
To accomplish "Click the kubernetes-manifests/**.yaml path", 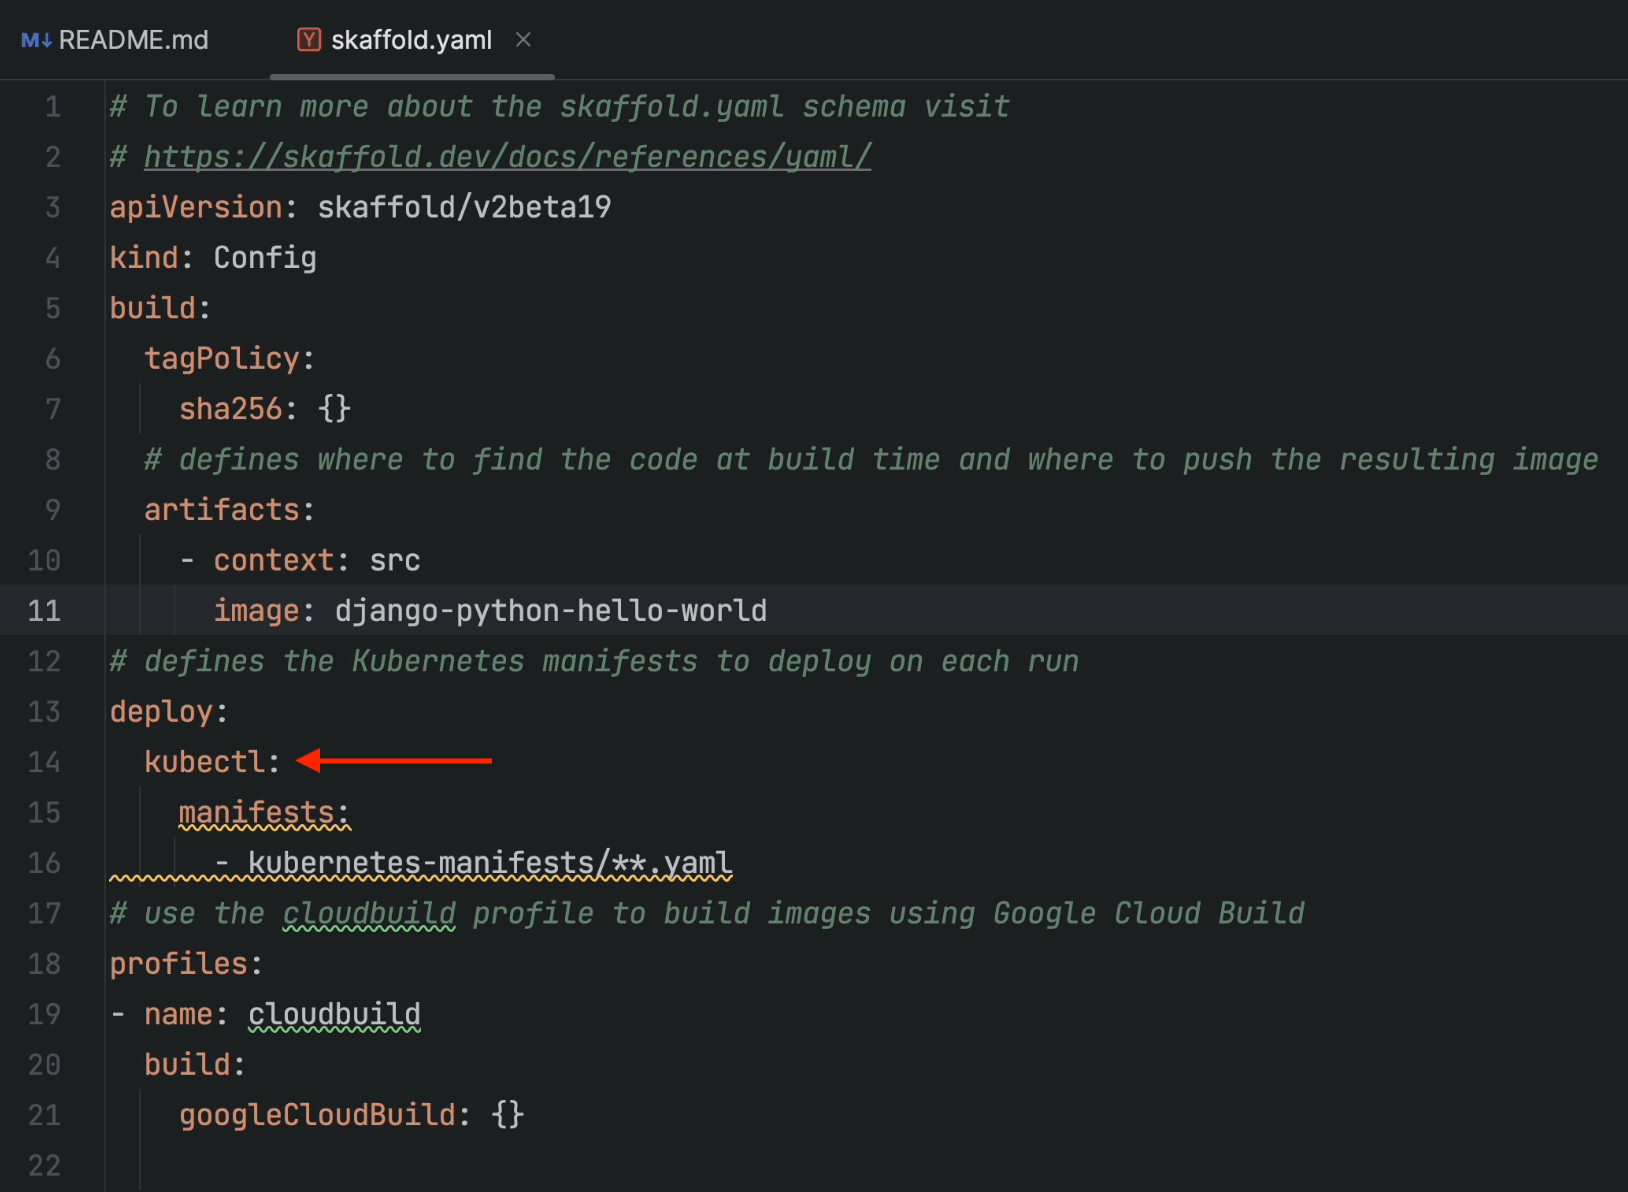I will click(489, 863).
